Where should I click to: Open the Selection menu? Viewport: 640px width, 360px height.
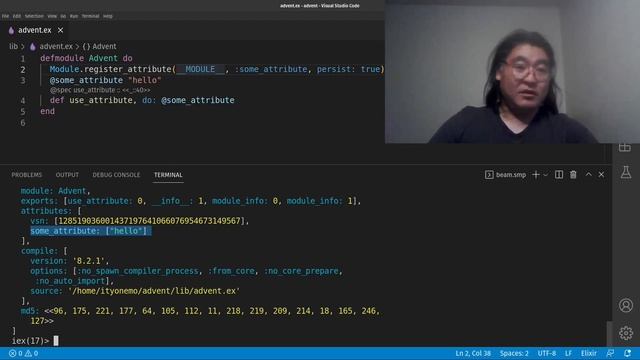[x=34, y=16]
